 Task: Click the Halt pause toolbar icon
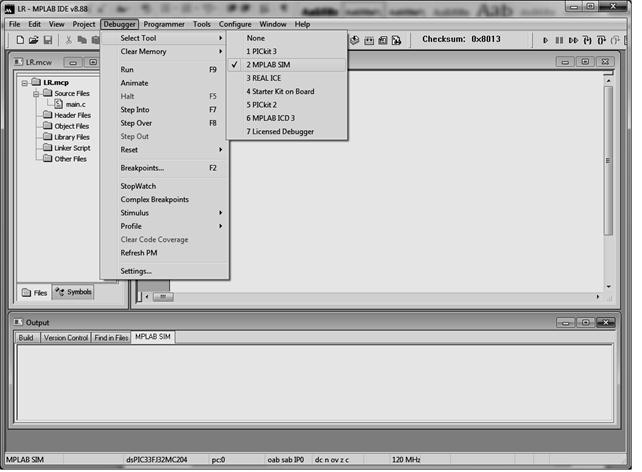[x=559, y=41]
